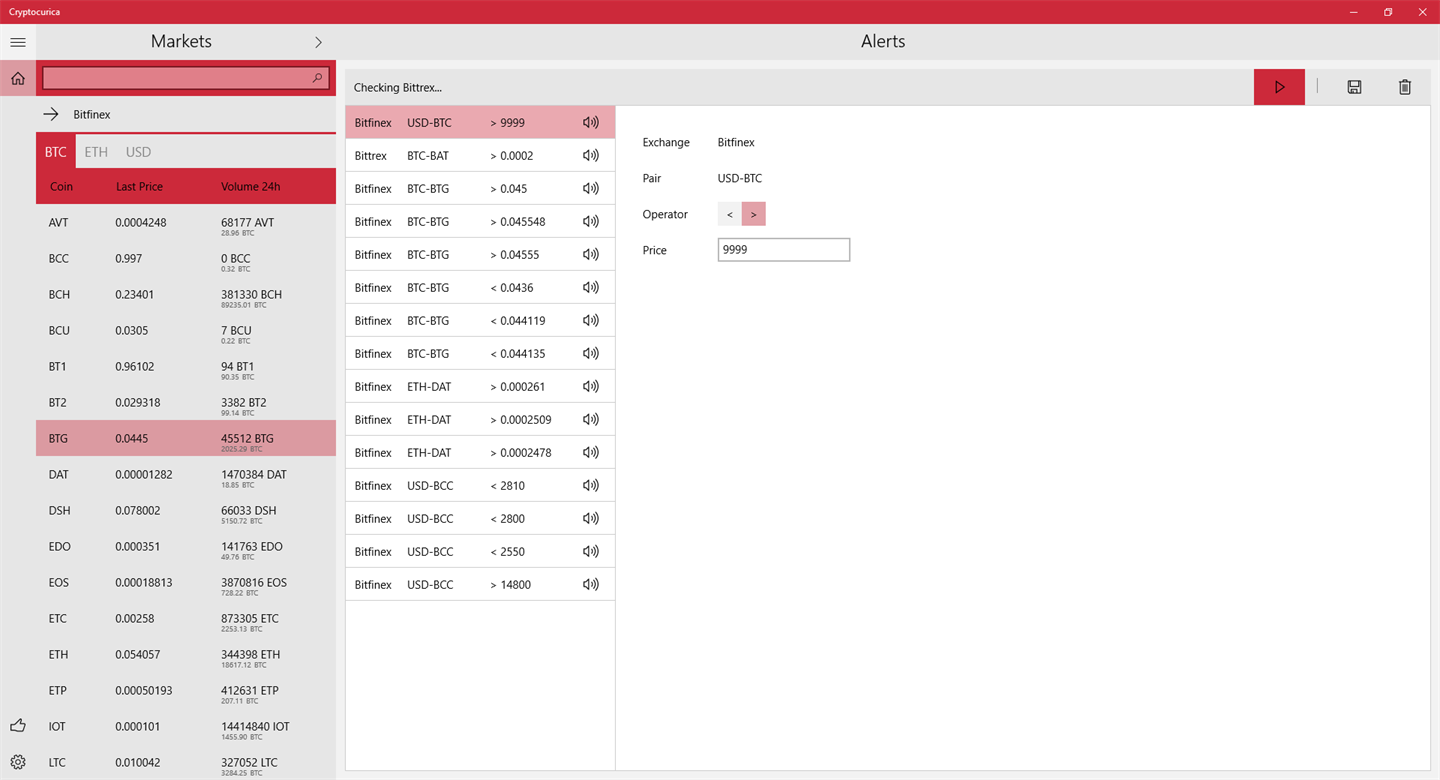Switch to the USD market tab
The image size is (1440, 780).
(138, 152)
